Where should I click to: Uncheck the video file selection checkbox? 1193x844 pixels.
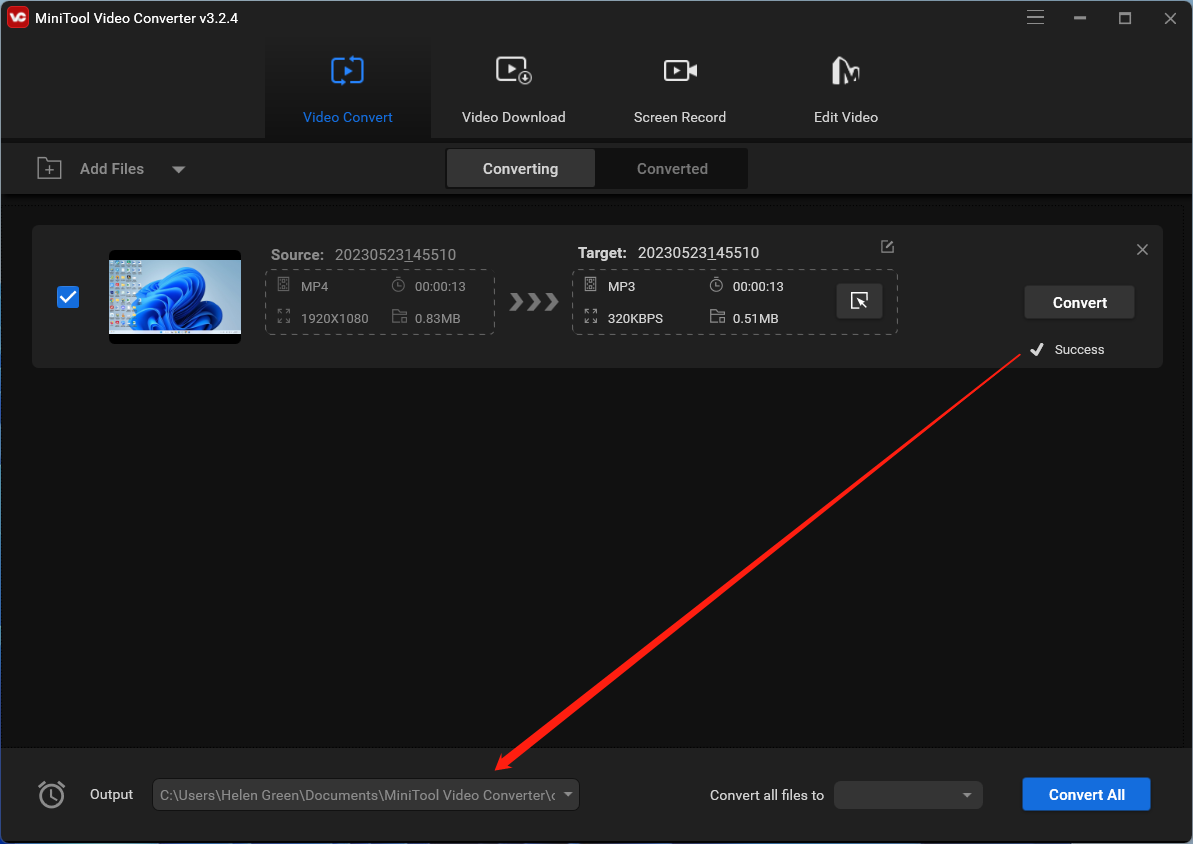click(x=68, y=297)
